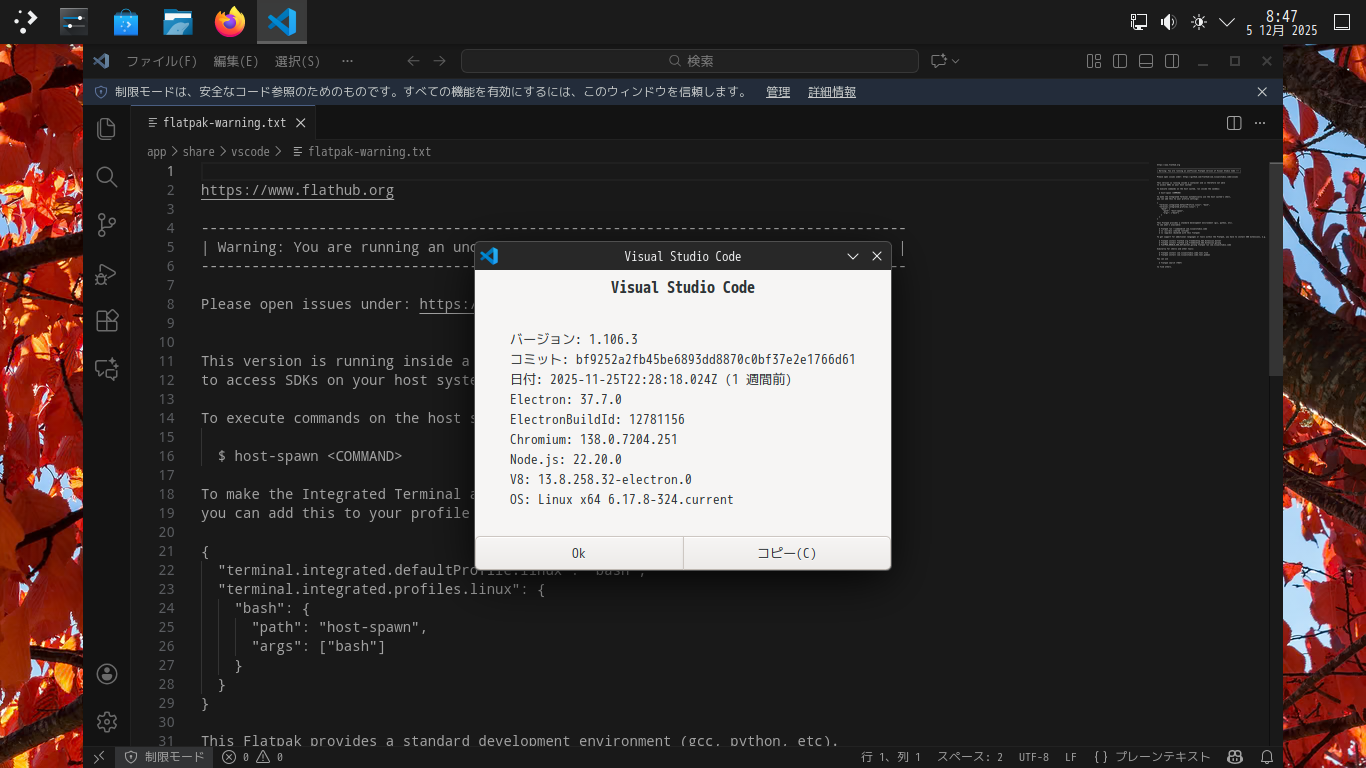The height and width of the screenshot is (768, 1366).
Task: Click the 詳細情報 link in trust banner
Action: (832, 92)
